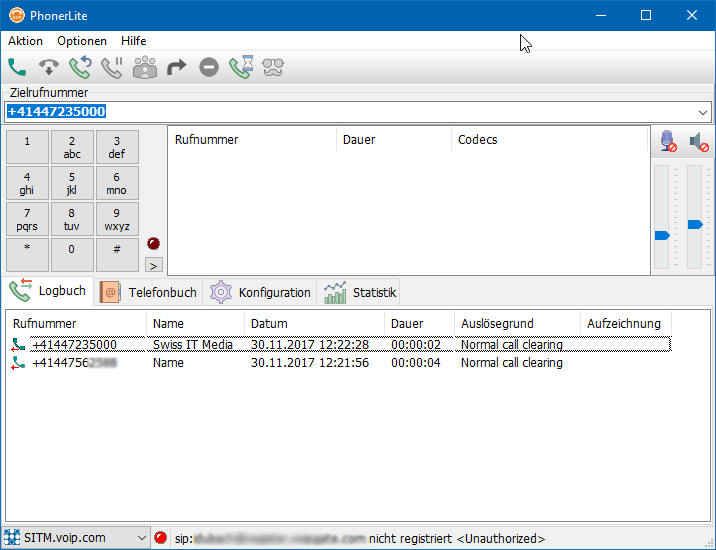Viewport: 716px width, 550px height.
Task: Click the Konfiguration gear icon
Action: tap(221, 292)
